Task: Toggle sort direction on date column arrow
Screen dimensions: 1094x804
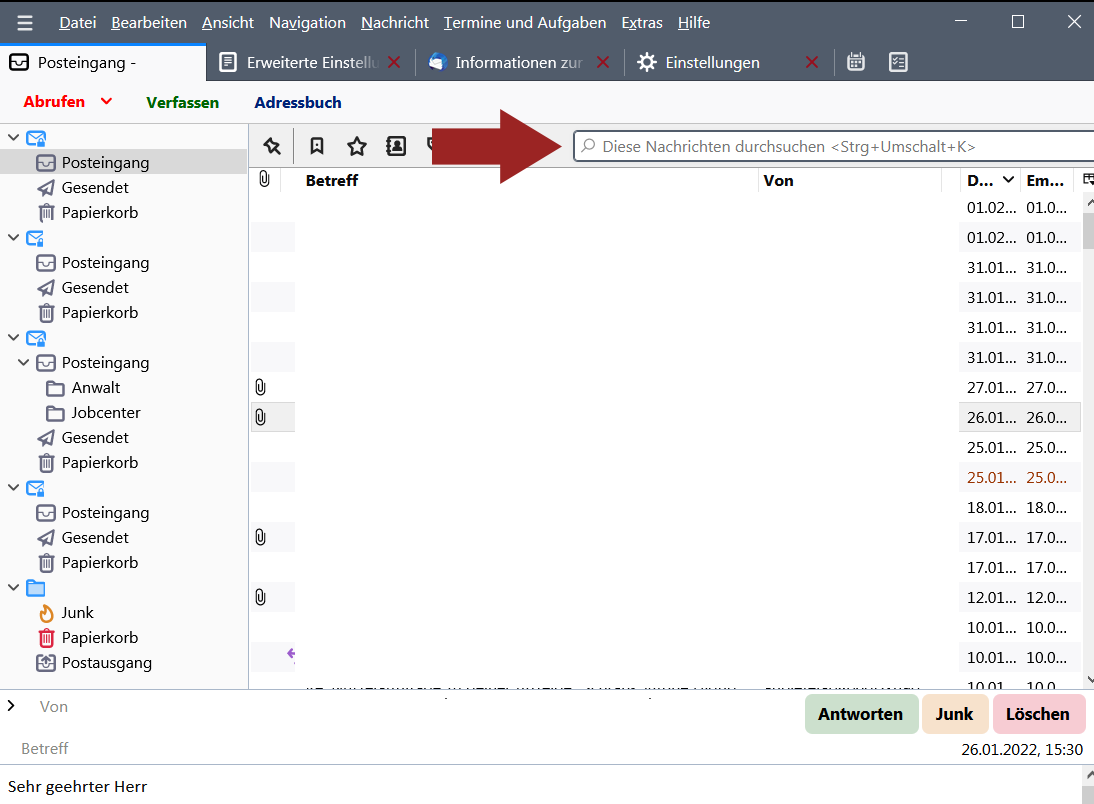Action: [x=1007, y=180]
